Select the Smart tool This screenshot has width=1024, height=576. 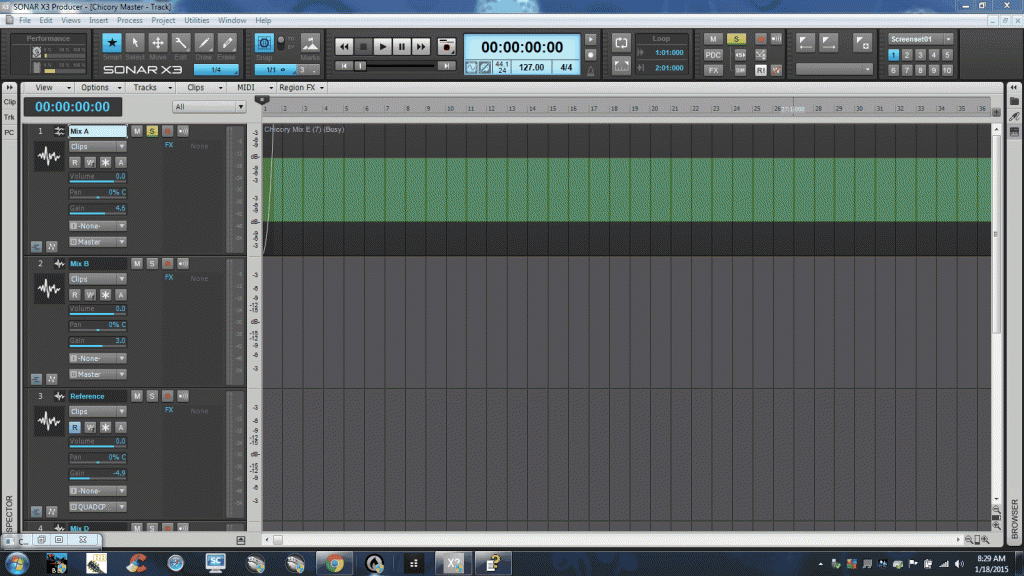click(x=112, y=44)
